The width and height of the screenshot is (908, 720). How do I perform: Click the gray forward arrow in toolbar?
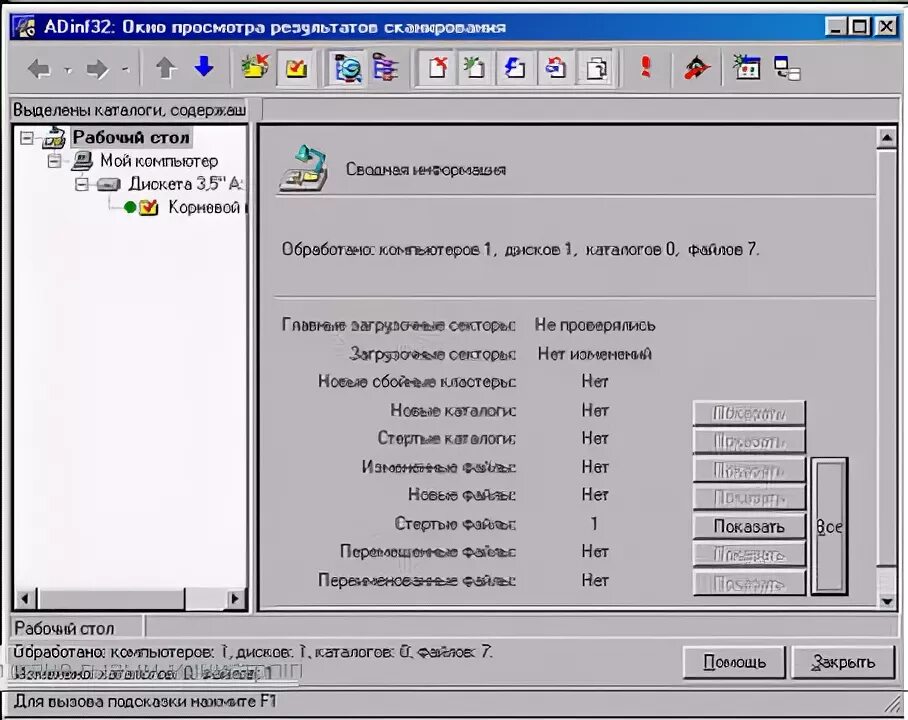97,70
